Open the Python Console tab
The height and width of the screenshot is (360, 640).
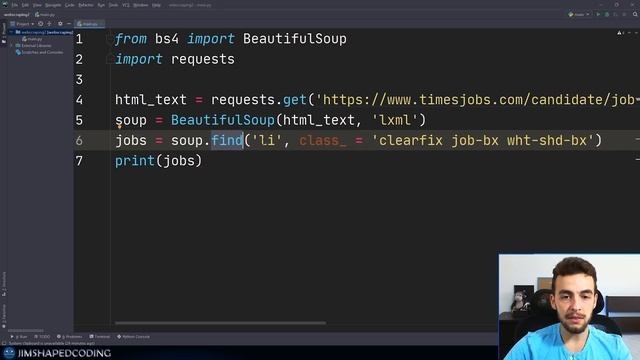pos(133,337)
